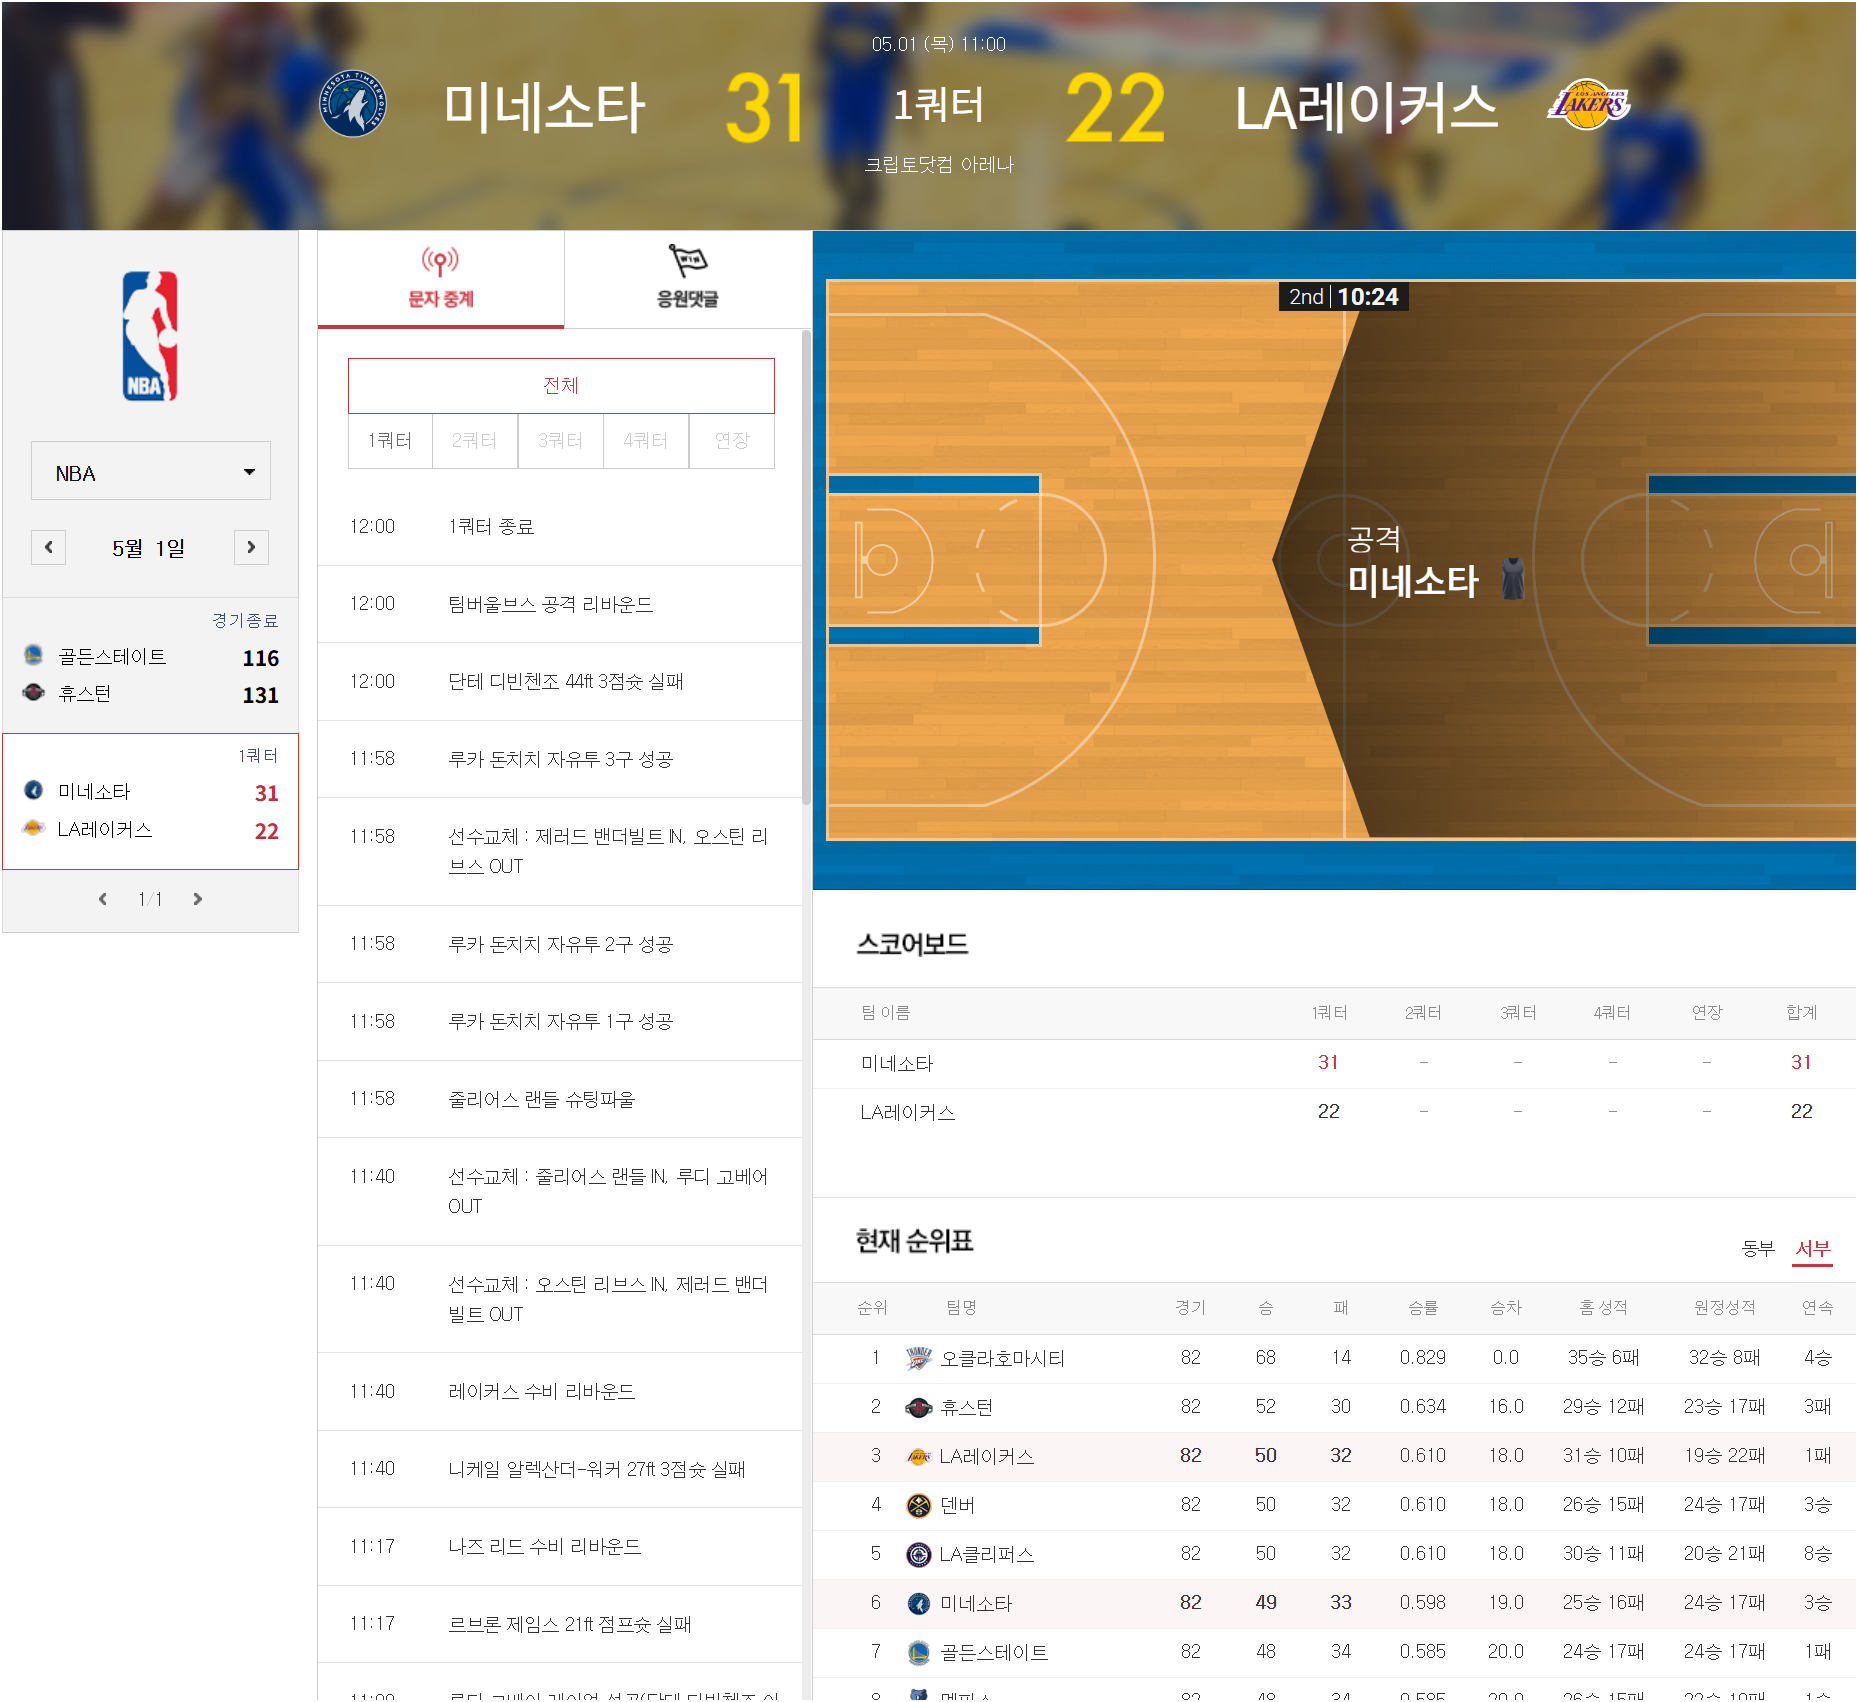Click Minnesota icon in sidebar game card
The width and height of the screenshot is (1858, 1702).
(x=33, y=790)
